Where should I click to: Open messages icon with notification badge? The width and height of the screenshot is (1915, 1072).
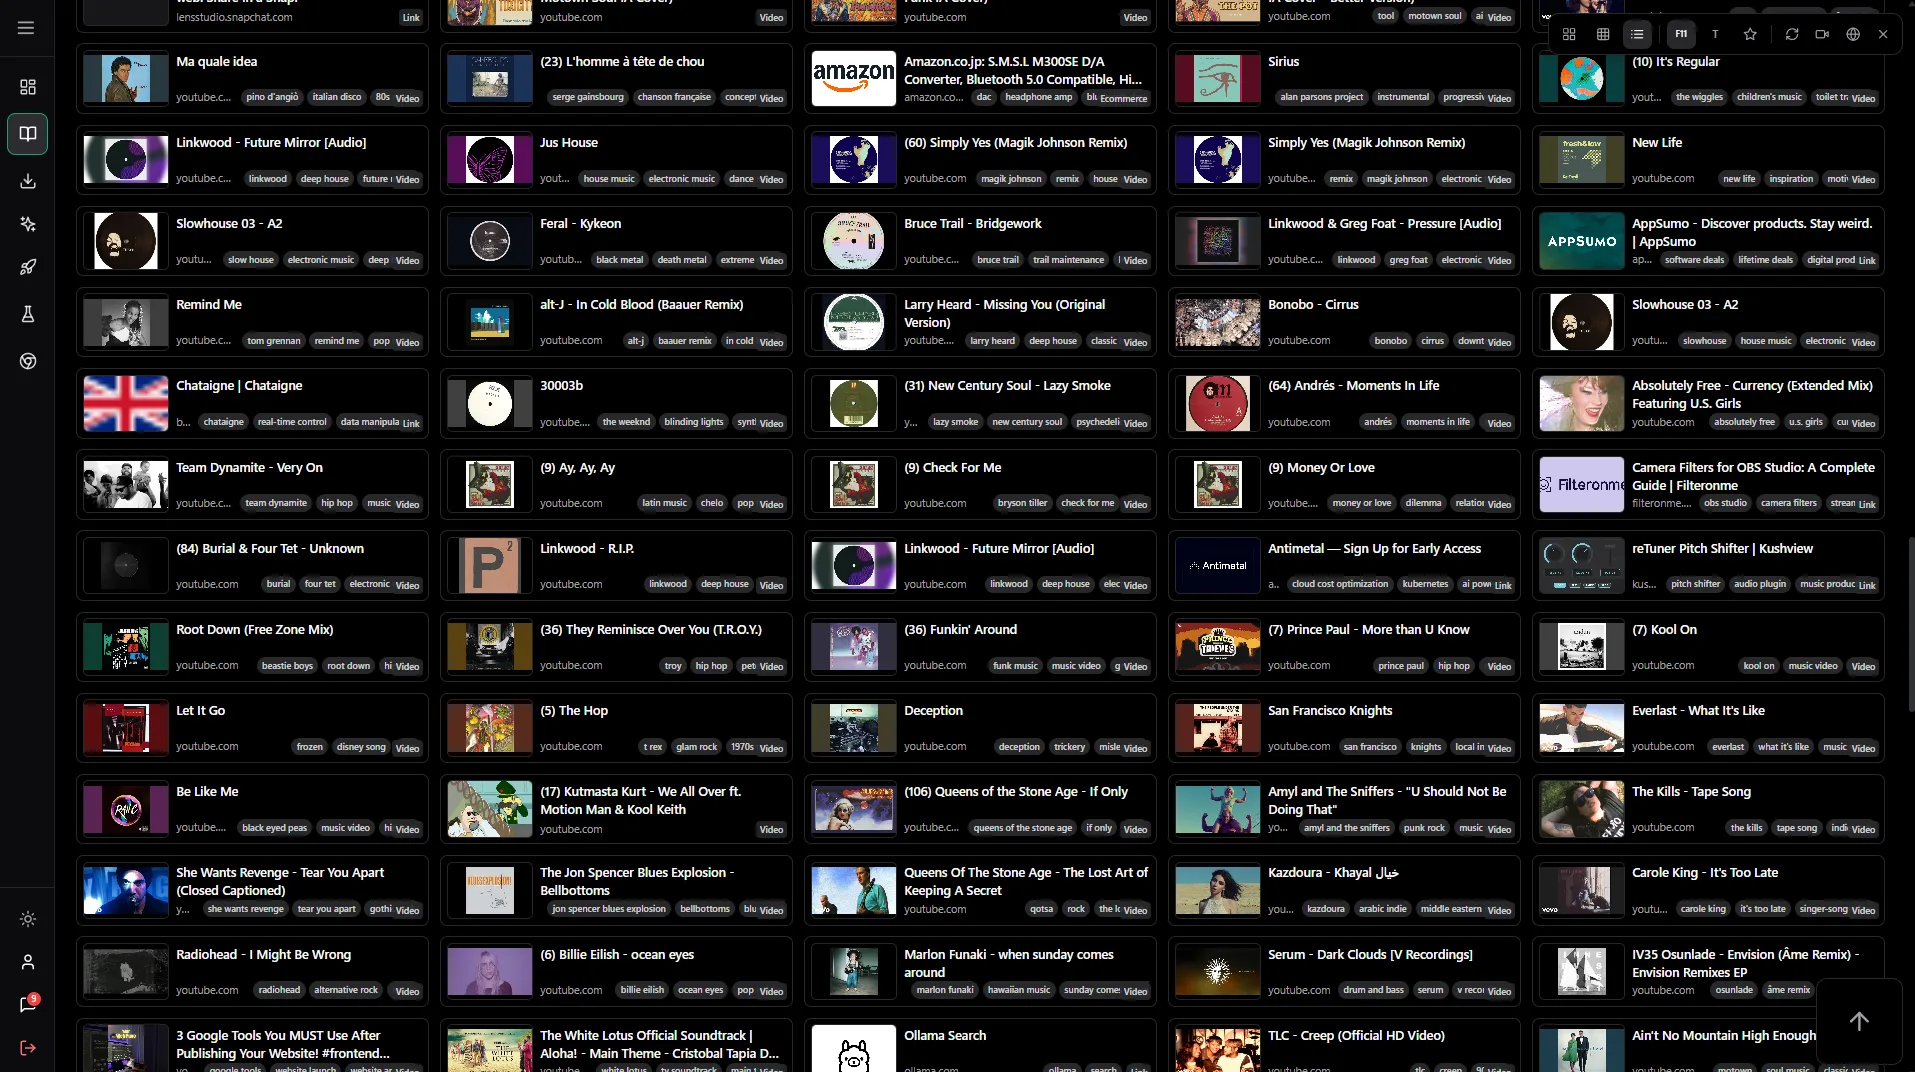point(28,1004)
